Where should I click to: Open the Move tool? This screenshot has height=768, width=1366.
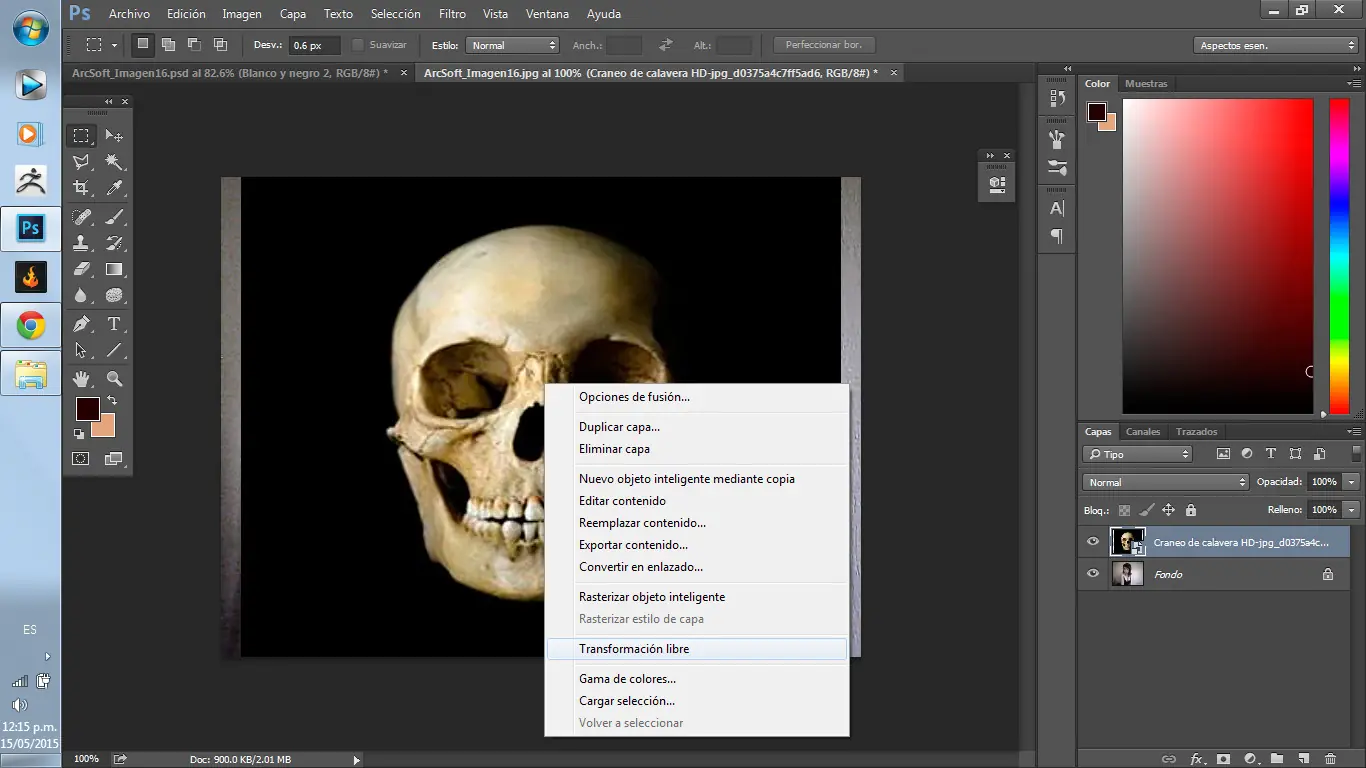pos(112,137)
